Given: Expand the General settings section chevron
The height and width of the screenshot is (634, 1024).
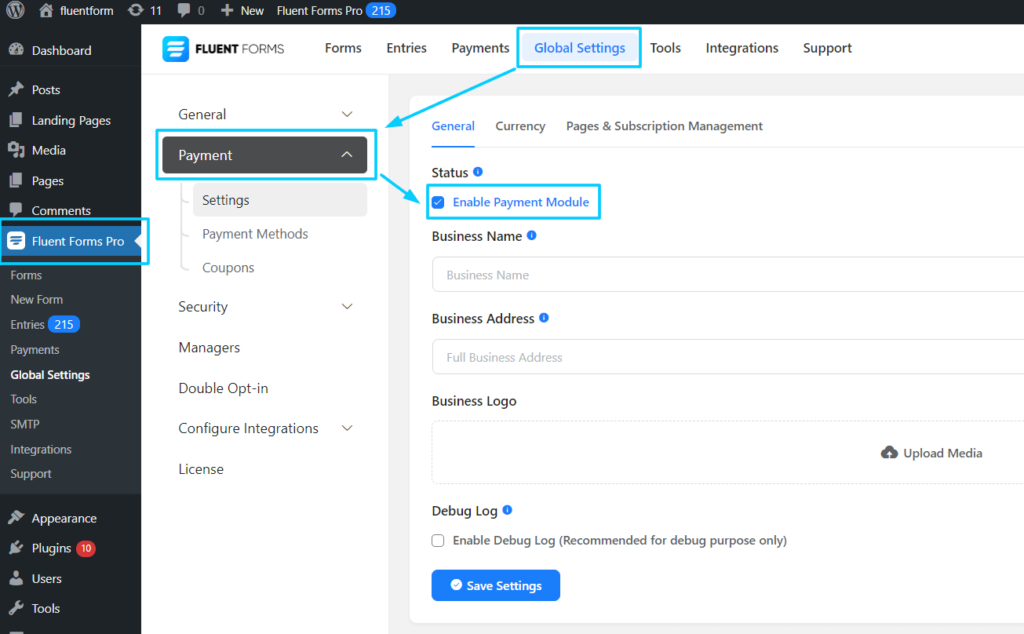Looking at the screenshot, I should point(347,114).
